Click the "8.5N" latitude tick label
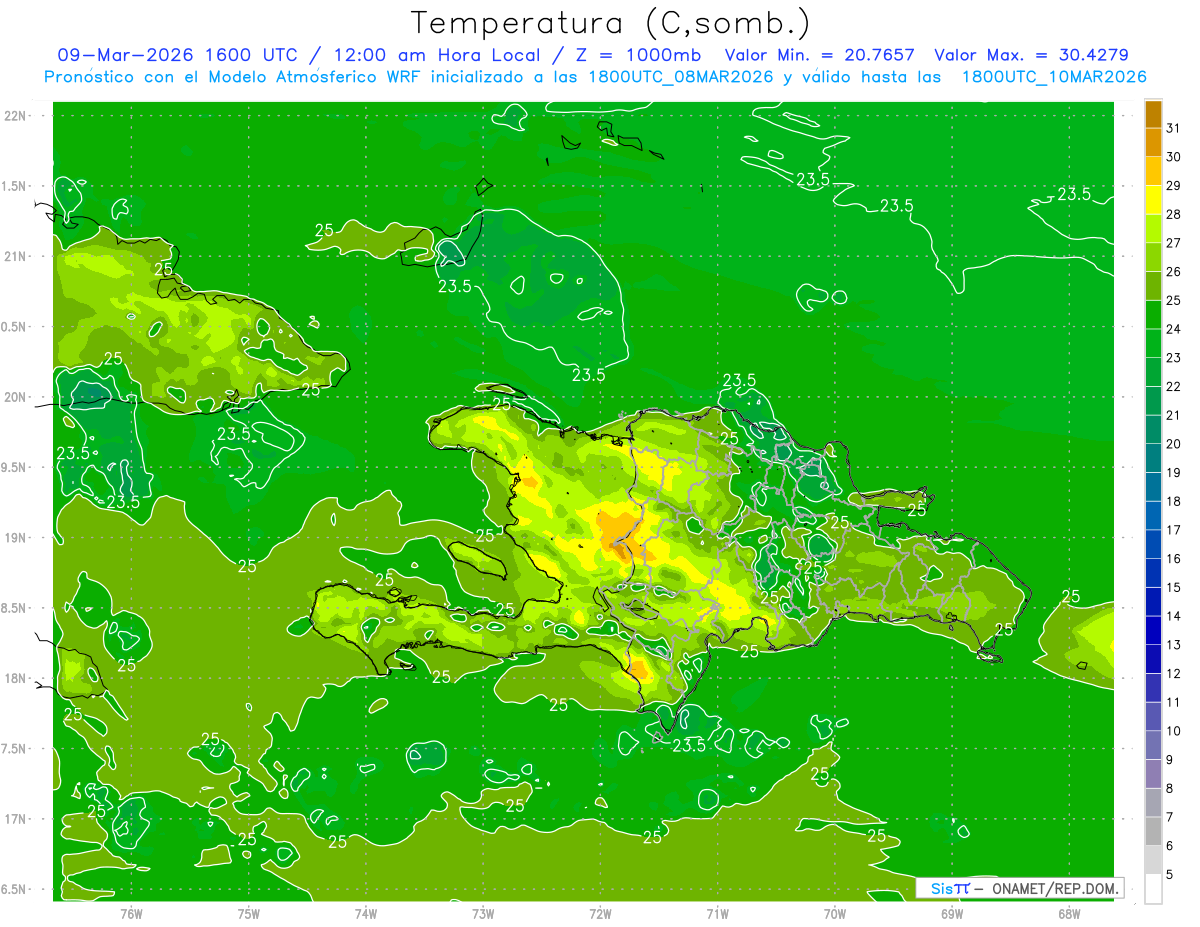Viewport: 1200px width, 927px height. click(x=14, y=608)
